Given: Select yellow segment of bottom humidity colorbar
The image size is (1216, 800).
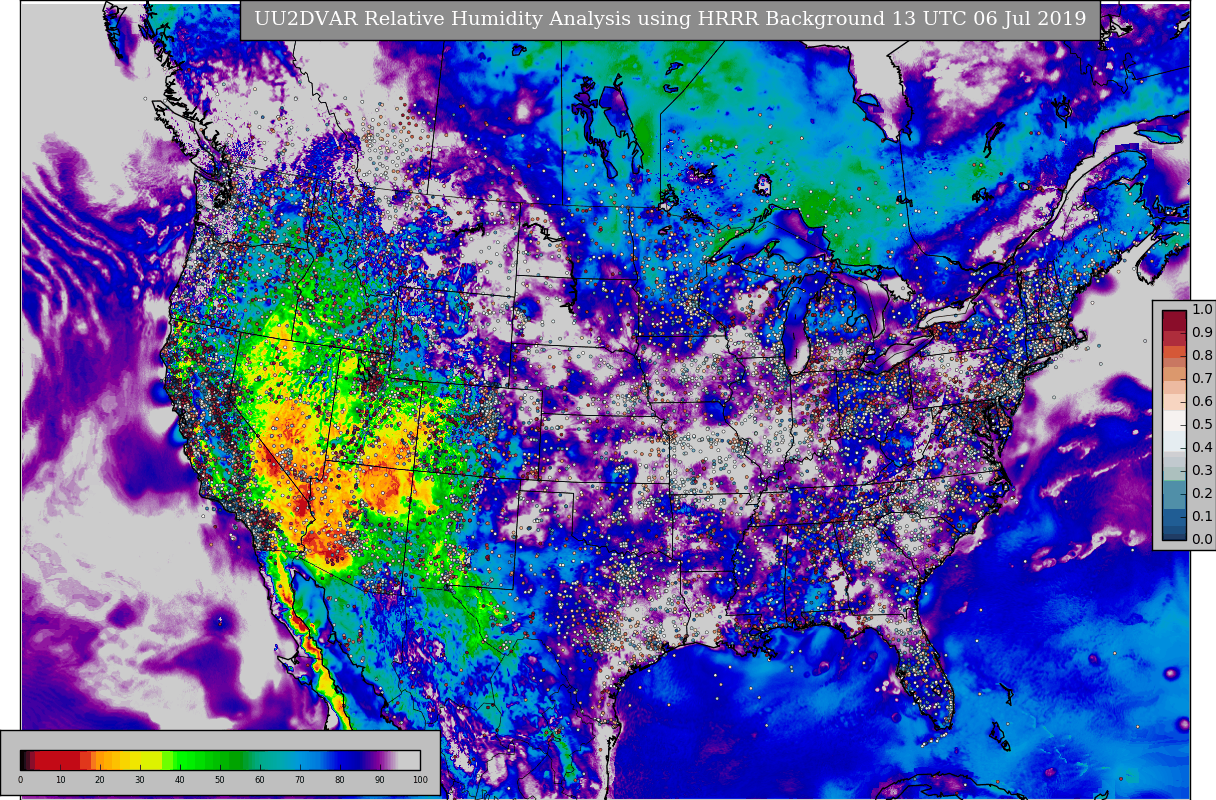Looking at the screenshot, I should (145, 760).
